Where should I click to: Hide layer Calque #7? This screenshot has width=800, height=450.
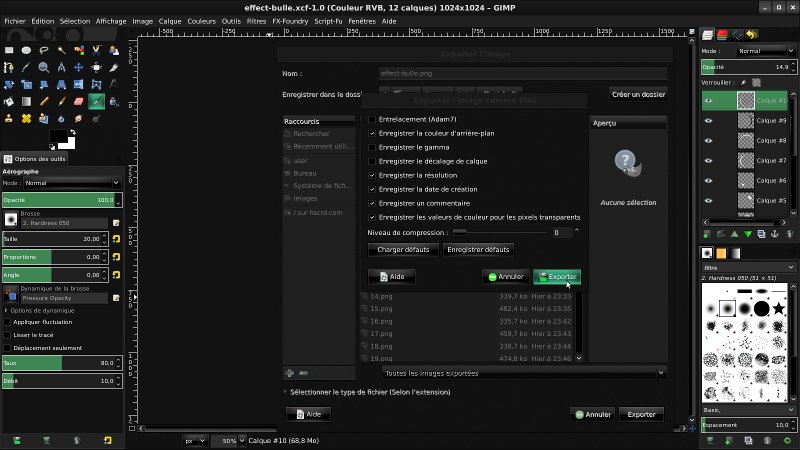708,160
